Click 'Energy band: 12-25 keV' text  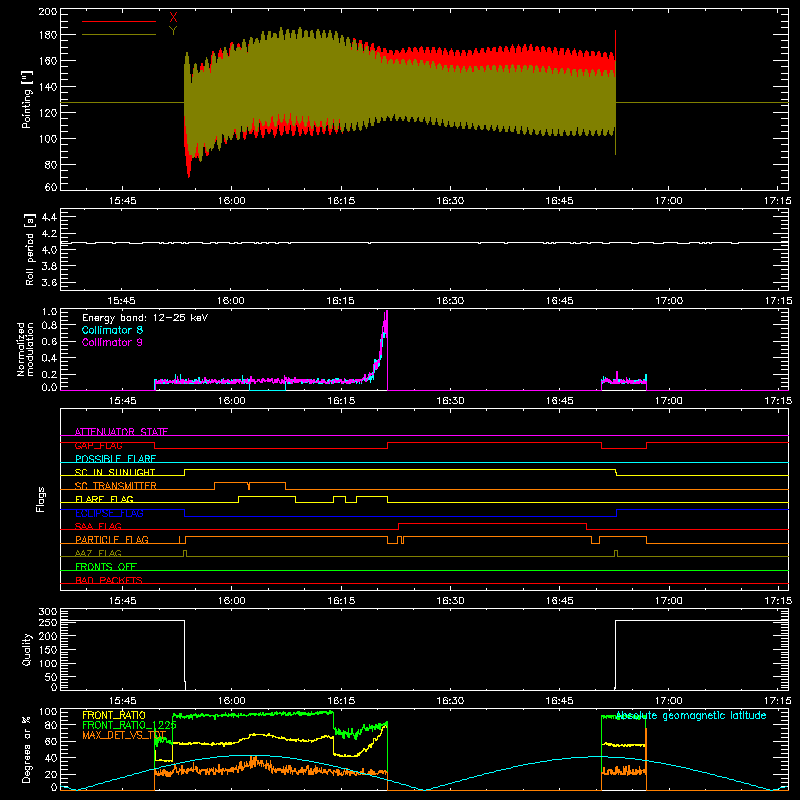(x=145, y=318)
